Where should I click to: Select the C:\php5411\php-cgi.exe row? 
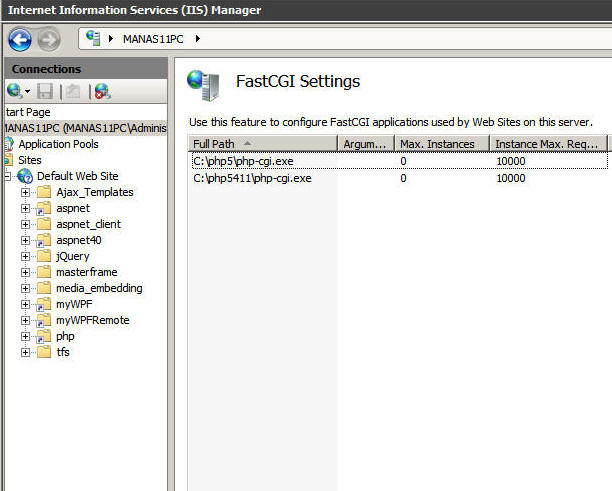pos(400,178)
